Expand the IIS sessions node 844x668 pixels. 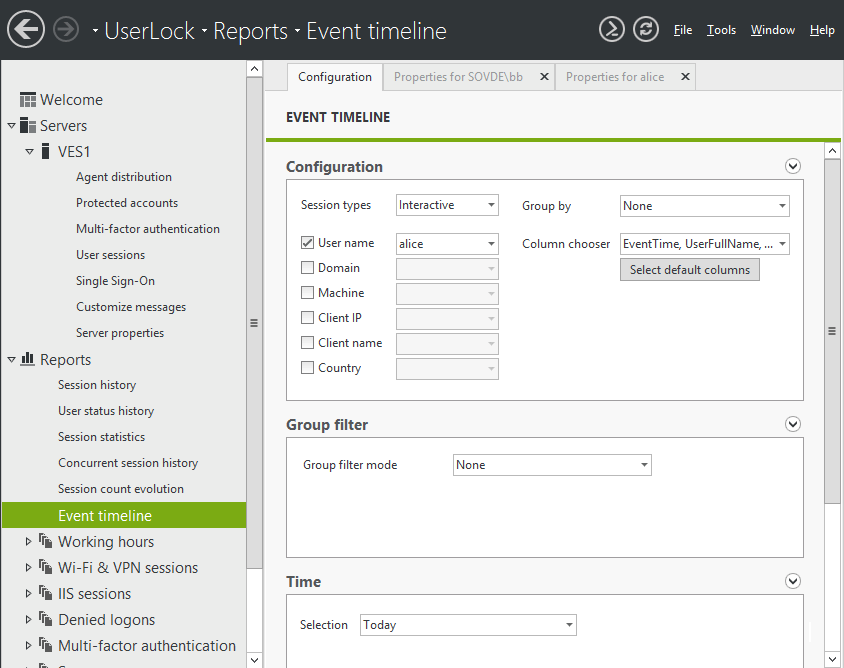click(x=29, y=594)
